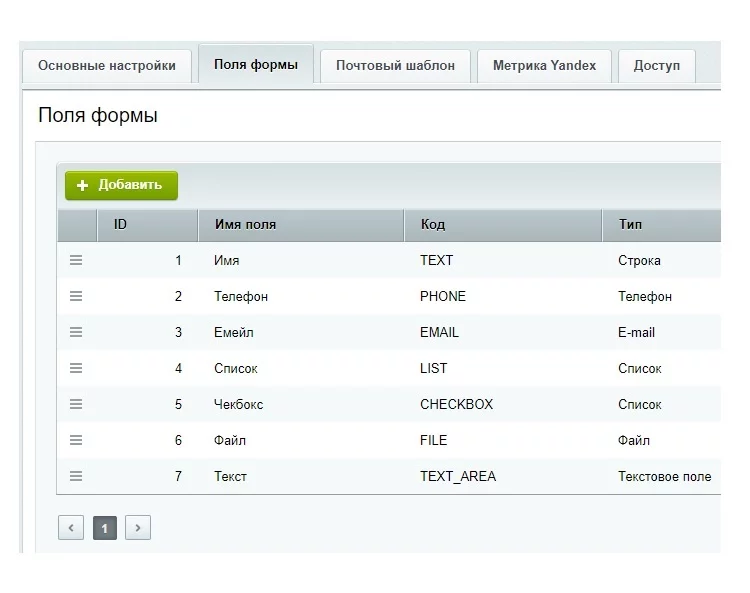The height and width of the screenshot is (593, 750).
Task: Go to the previous page arrow
Action: point(71,528)
